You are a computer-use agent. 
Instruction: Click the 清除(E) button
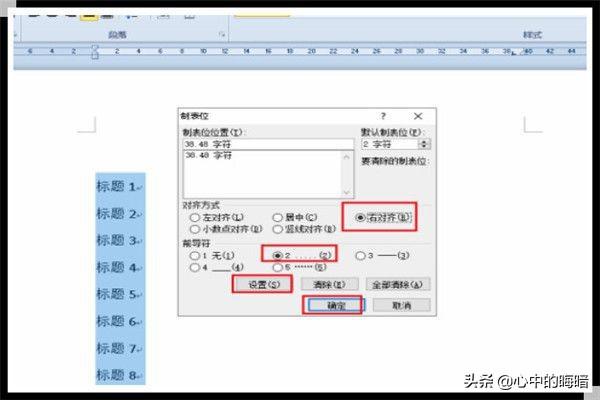[329, 284]
